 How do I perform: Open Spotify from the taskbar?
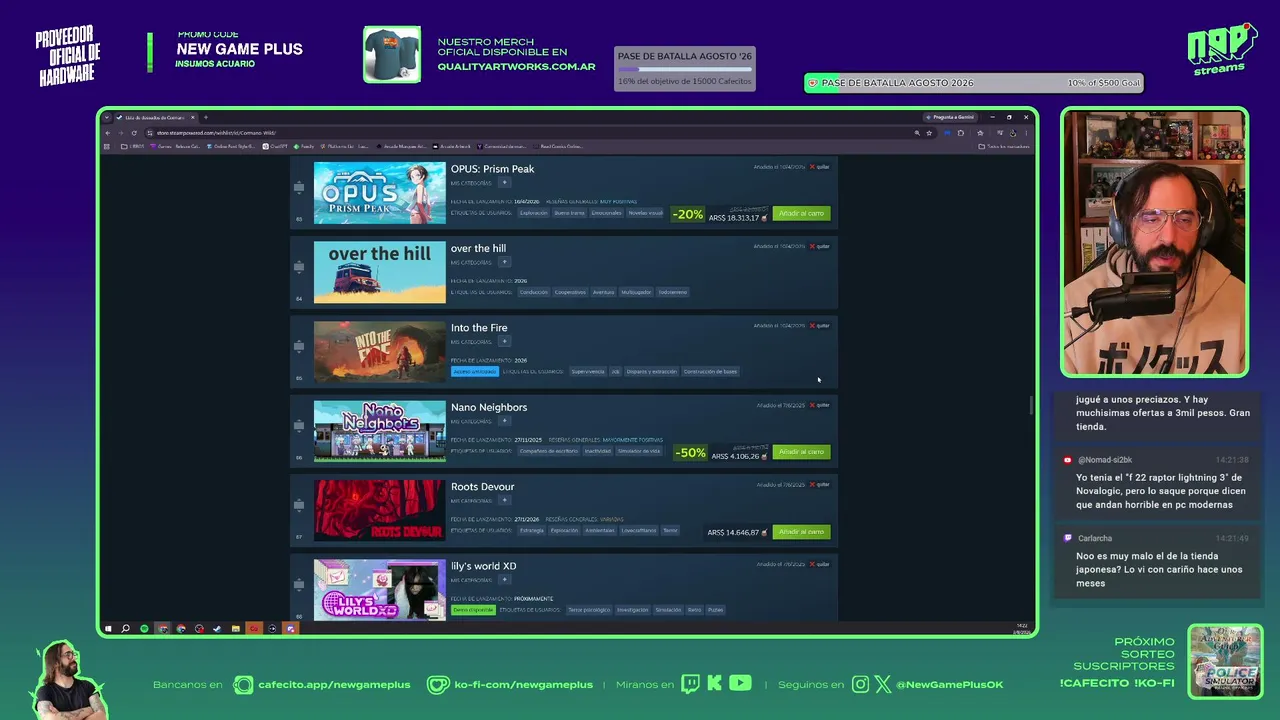(144, 629)
